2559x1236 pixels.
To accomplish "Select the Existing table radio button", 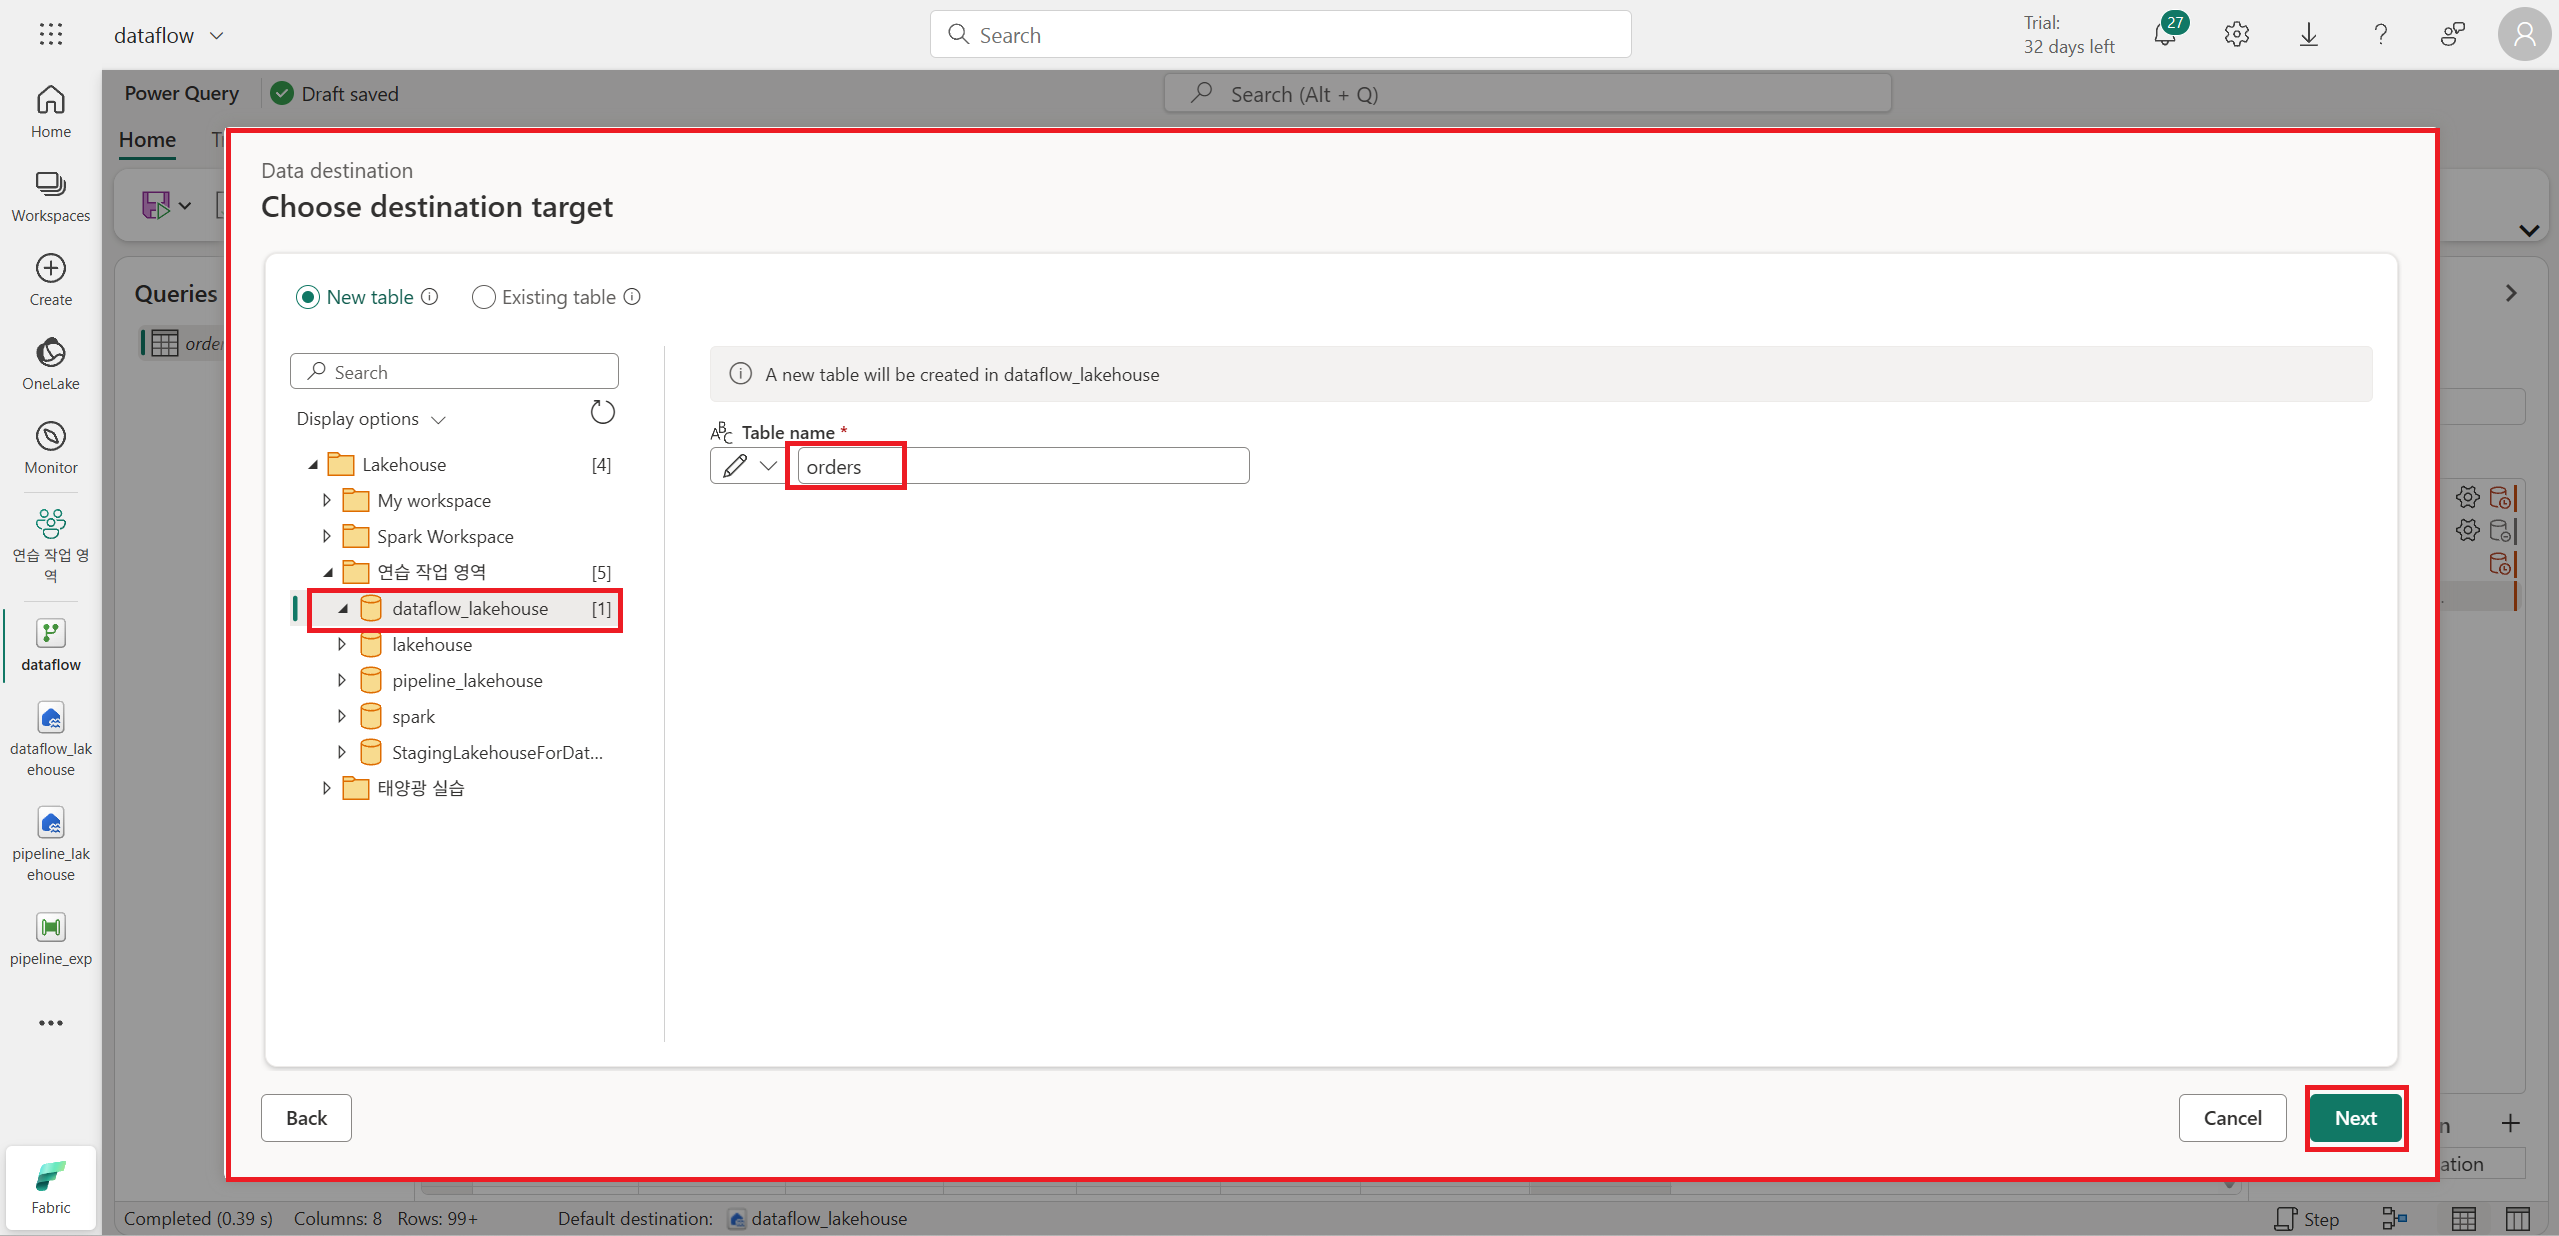I will pos(484,297).
